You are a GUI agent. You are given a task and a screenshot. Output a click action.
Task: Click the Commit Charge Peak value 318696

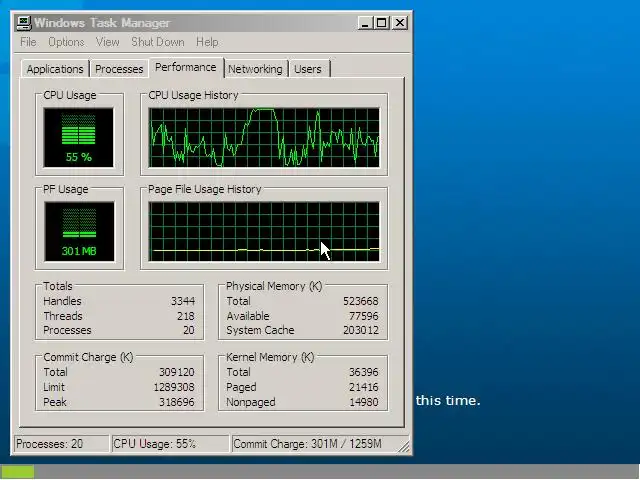(176, 402)
